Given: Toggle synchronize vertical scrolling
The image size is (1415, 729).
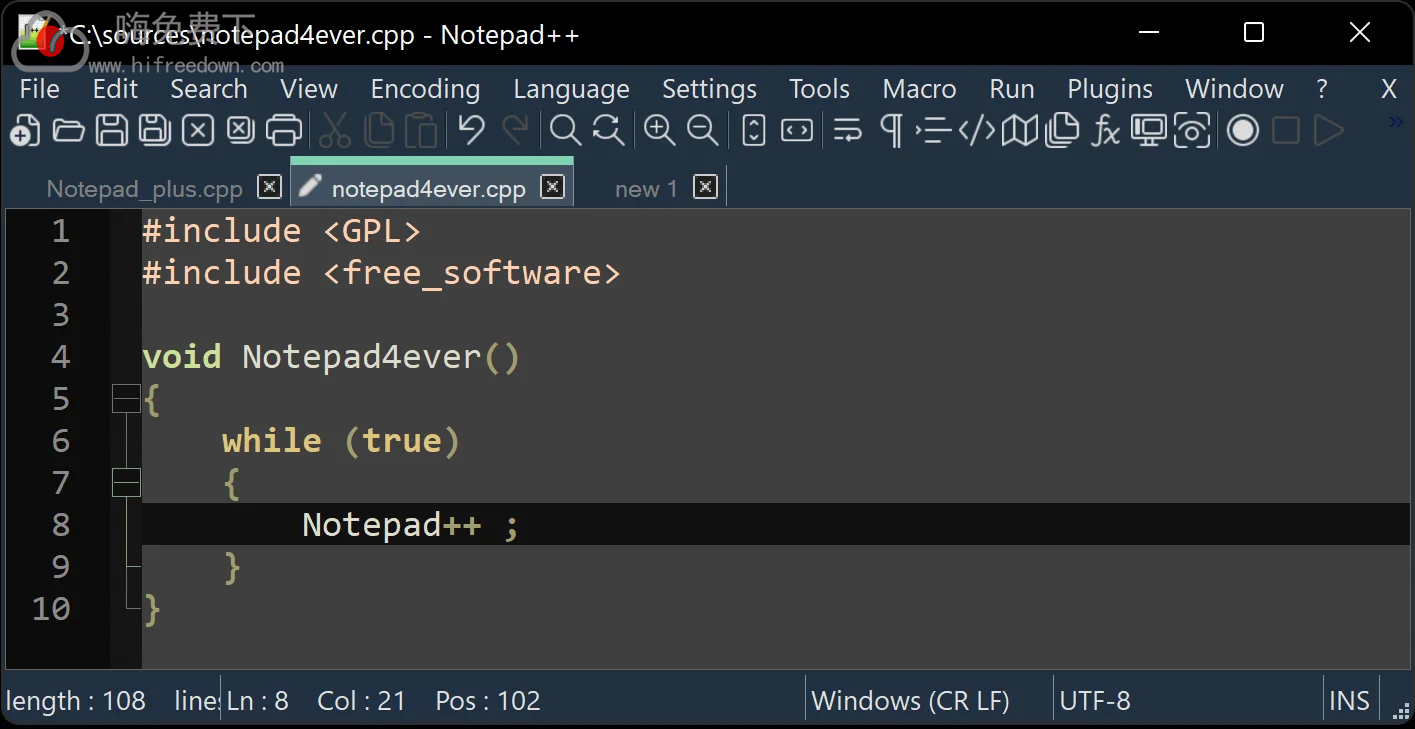Looking at the screenshot, I should point(754,130).
